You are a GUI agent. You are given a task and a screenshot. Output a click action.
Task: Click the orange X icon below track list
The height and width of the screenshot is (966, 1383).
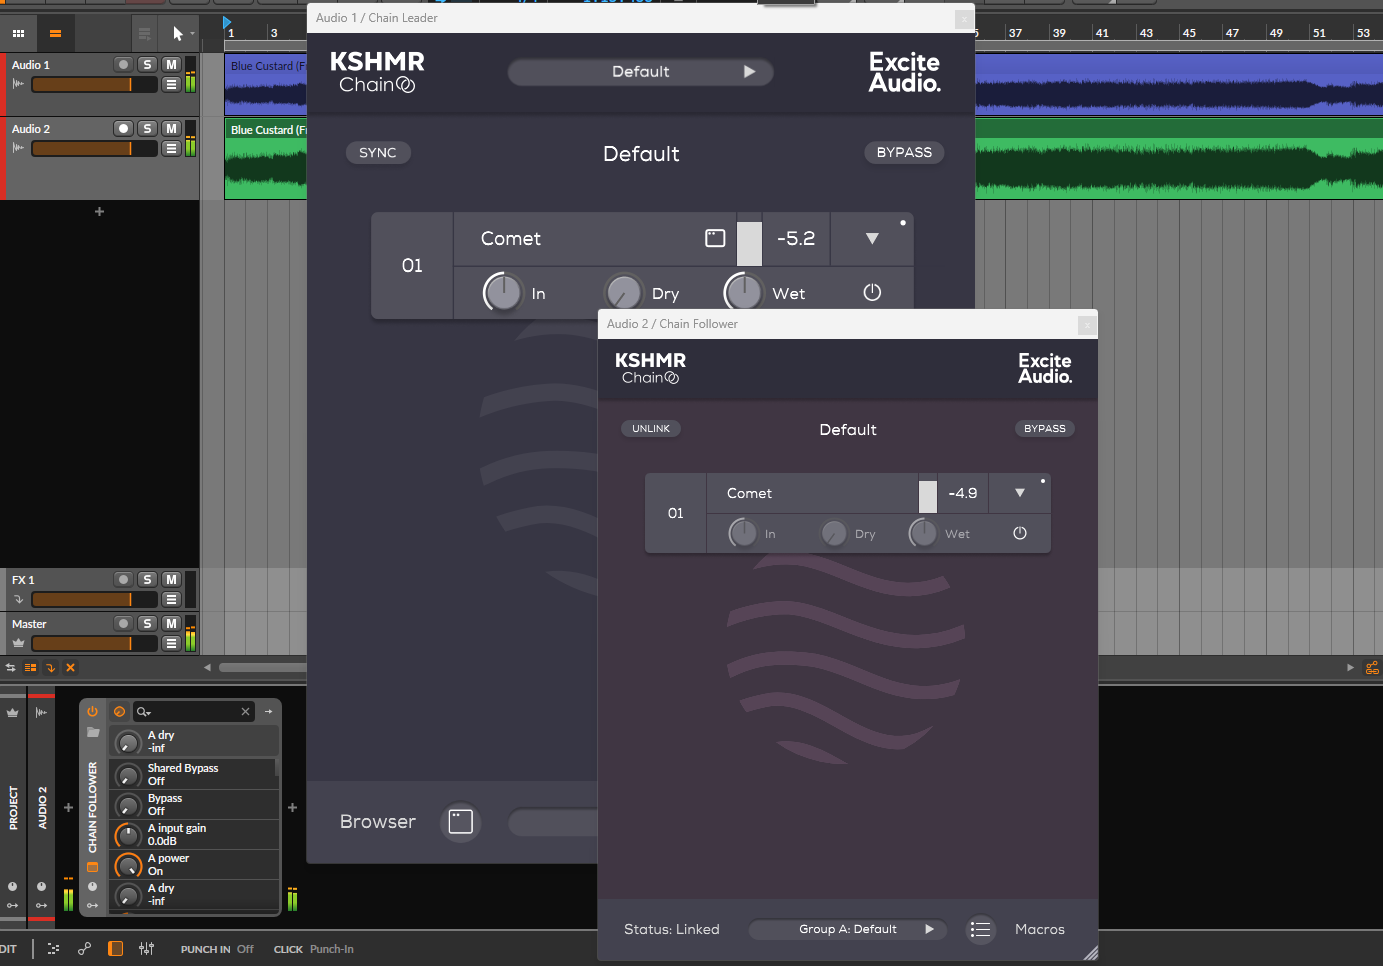(x=70, y=667)
